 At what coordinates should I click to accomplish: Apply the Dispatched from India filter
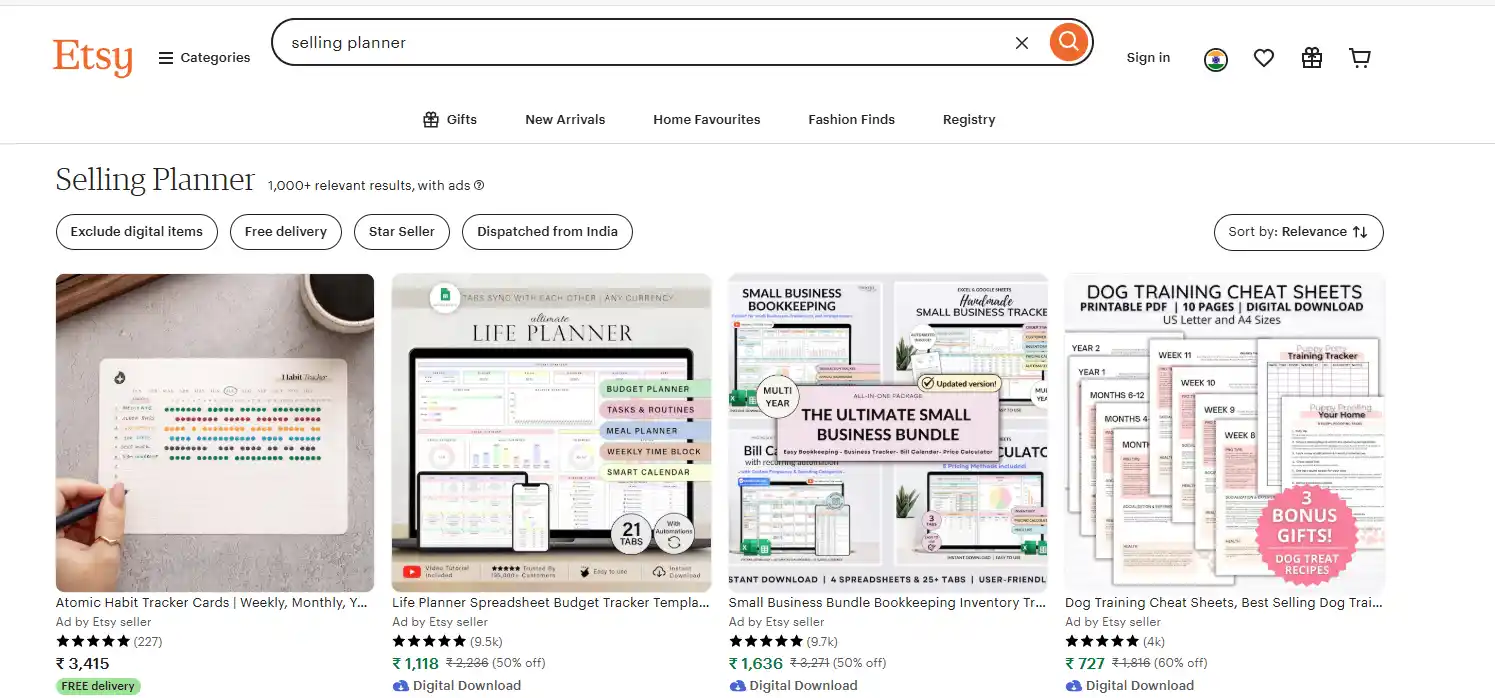[547, 231]
